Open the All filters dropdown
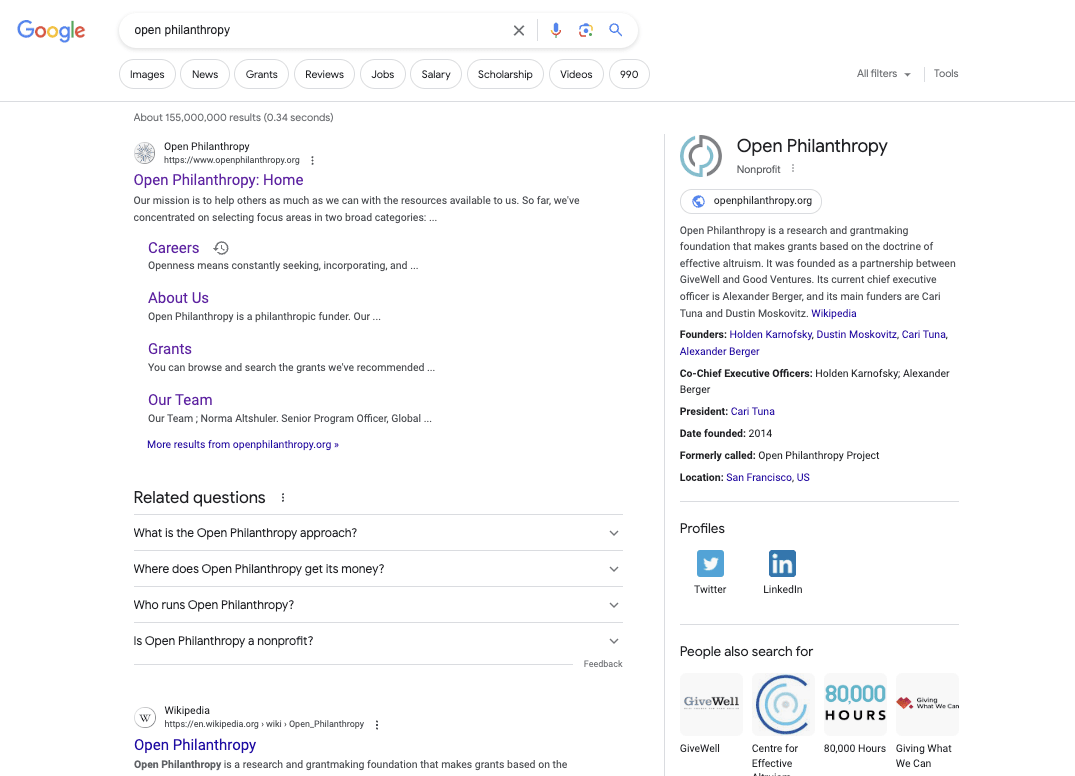Viewport: 1075px width, 776px height. click(883, 73)
